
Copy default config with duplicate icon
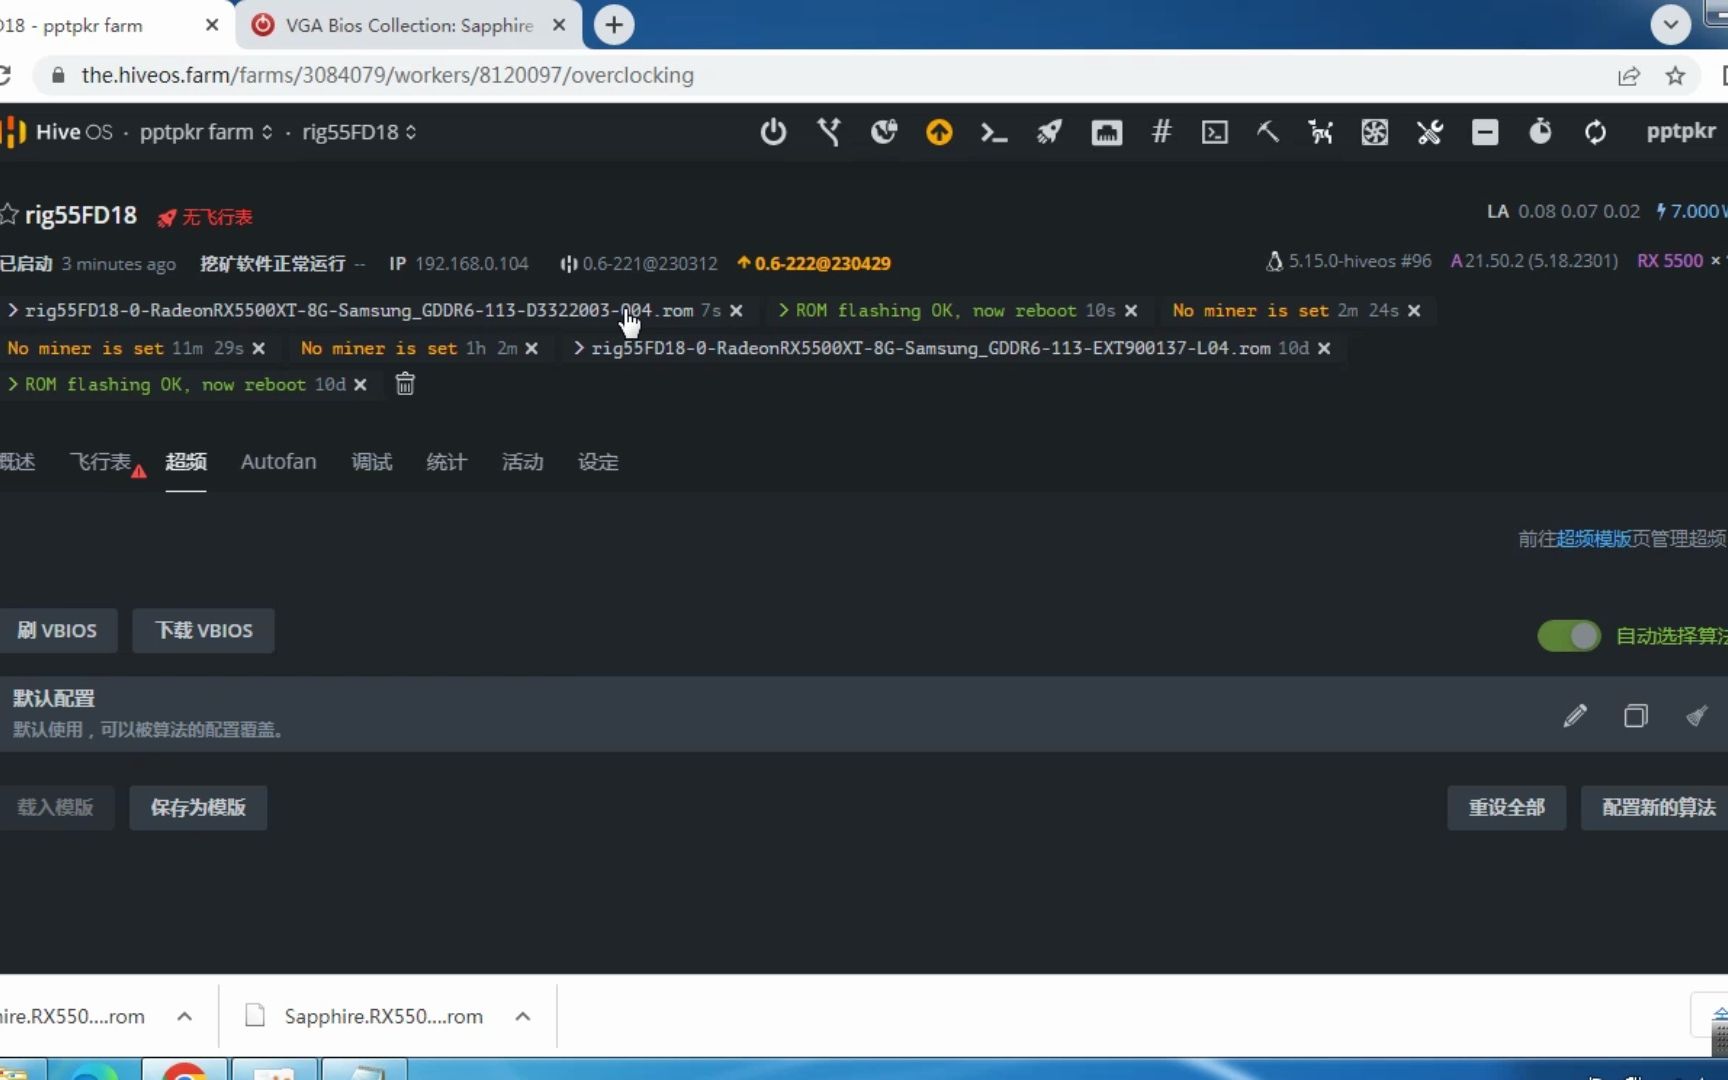coord(1636,715)
